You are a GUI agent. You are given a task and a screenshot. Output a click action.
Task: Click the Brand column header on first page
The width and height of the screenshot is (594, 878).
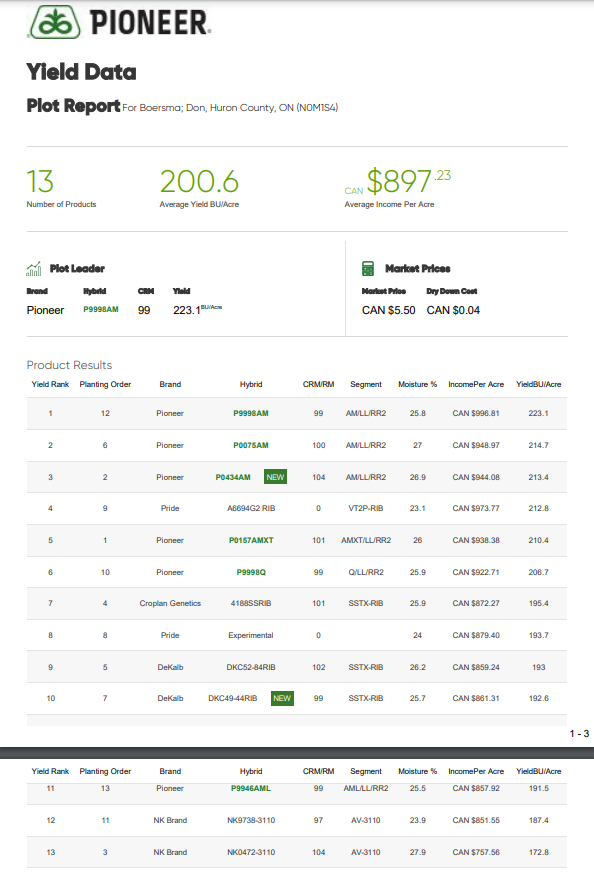click(x=170, y=384)
